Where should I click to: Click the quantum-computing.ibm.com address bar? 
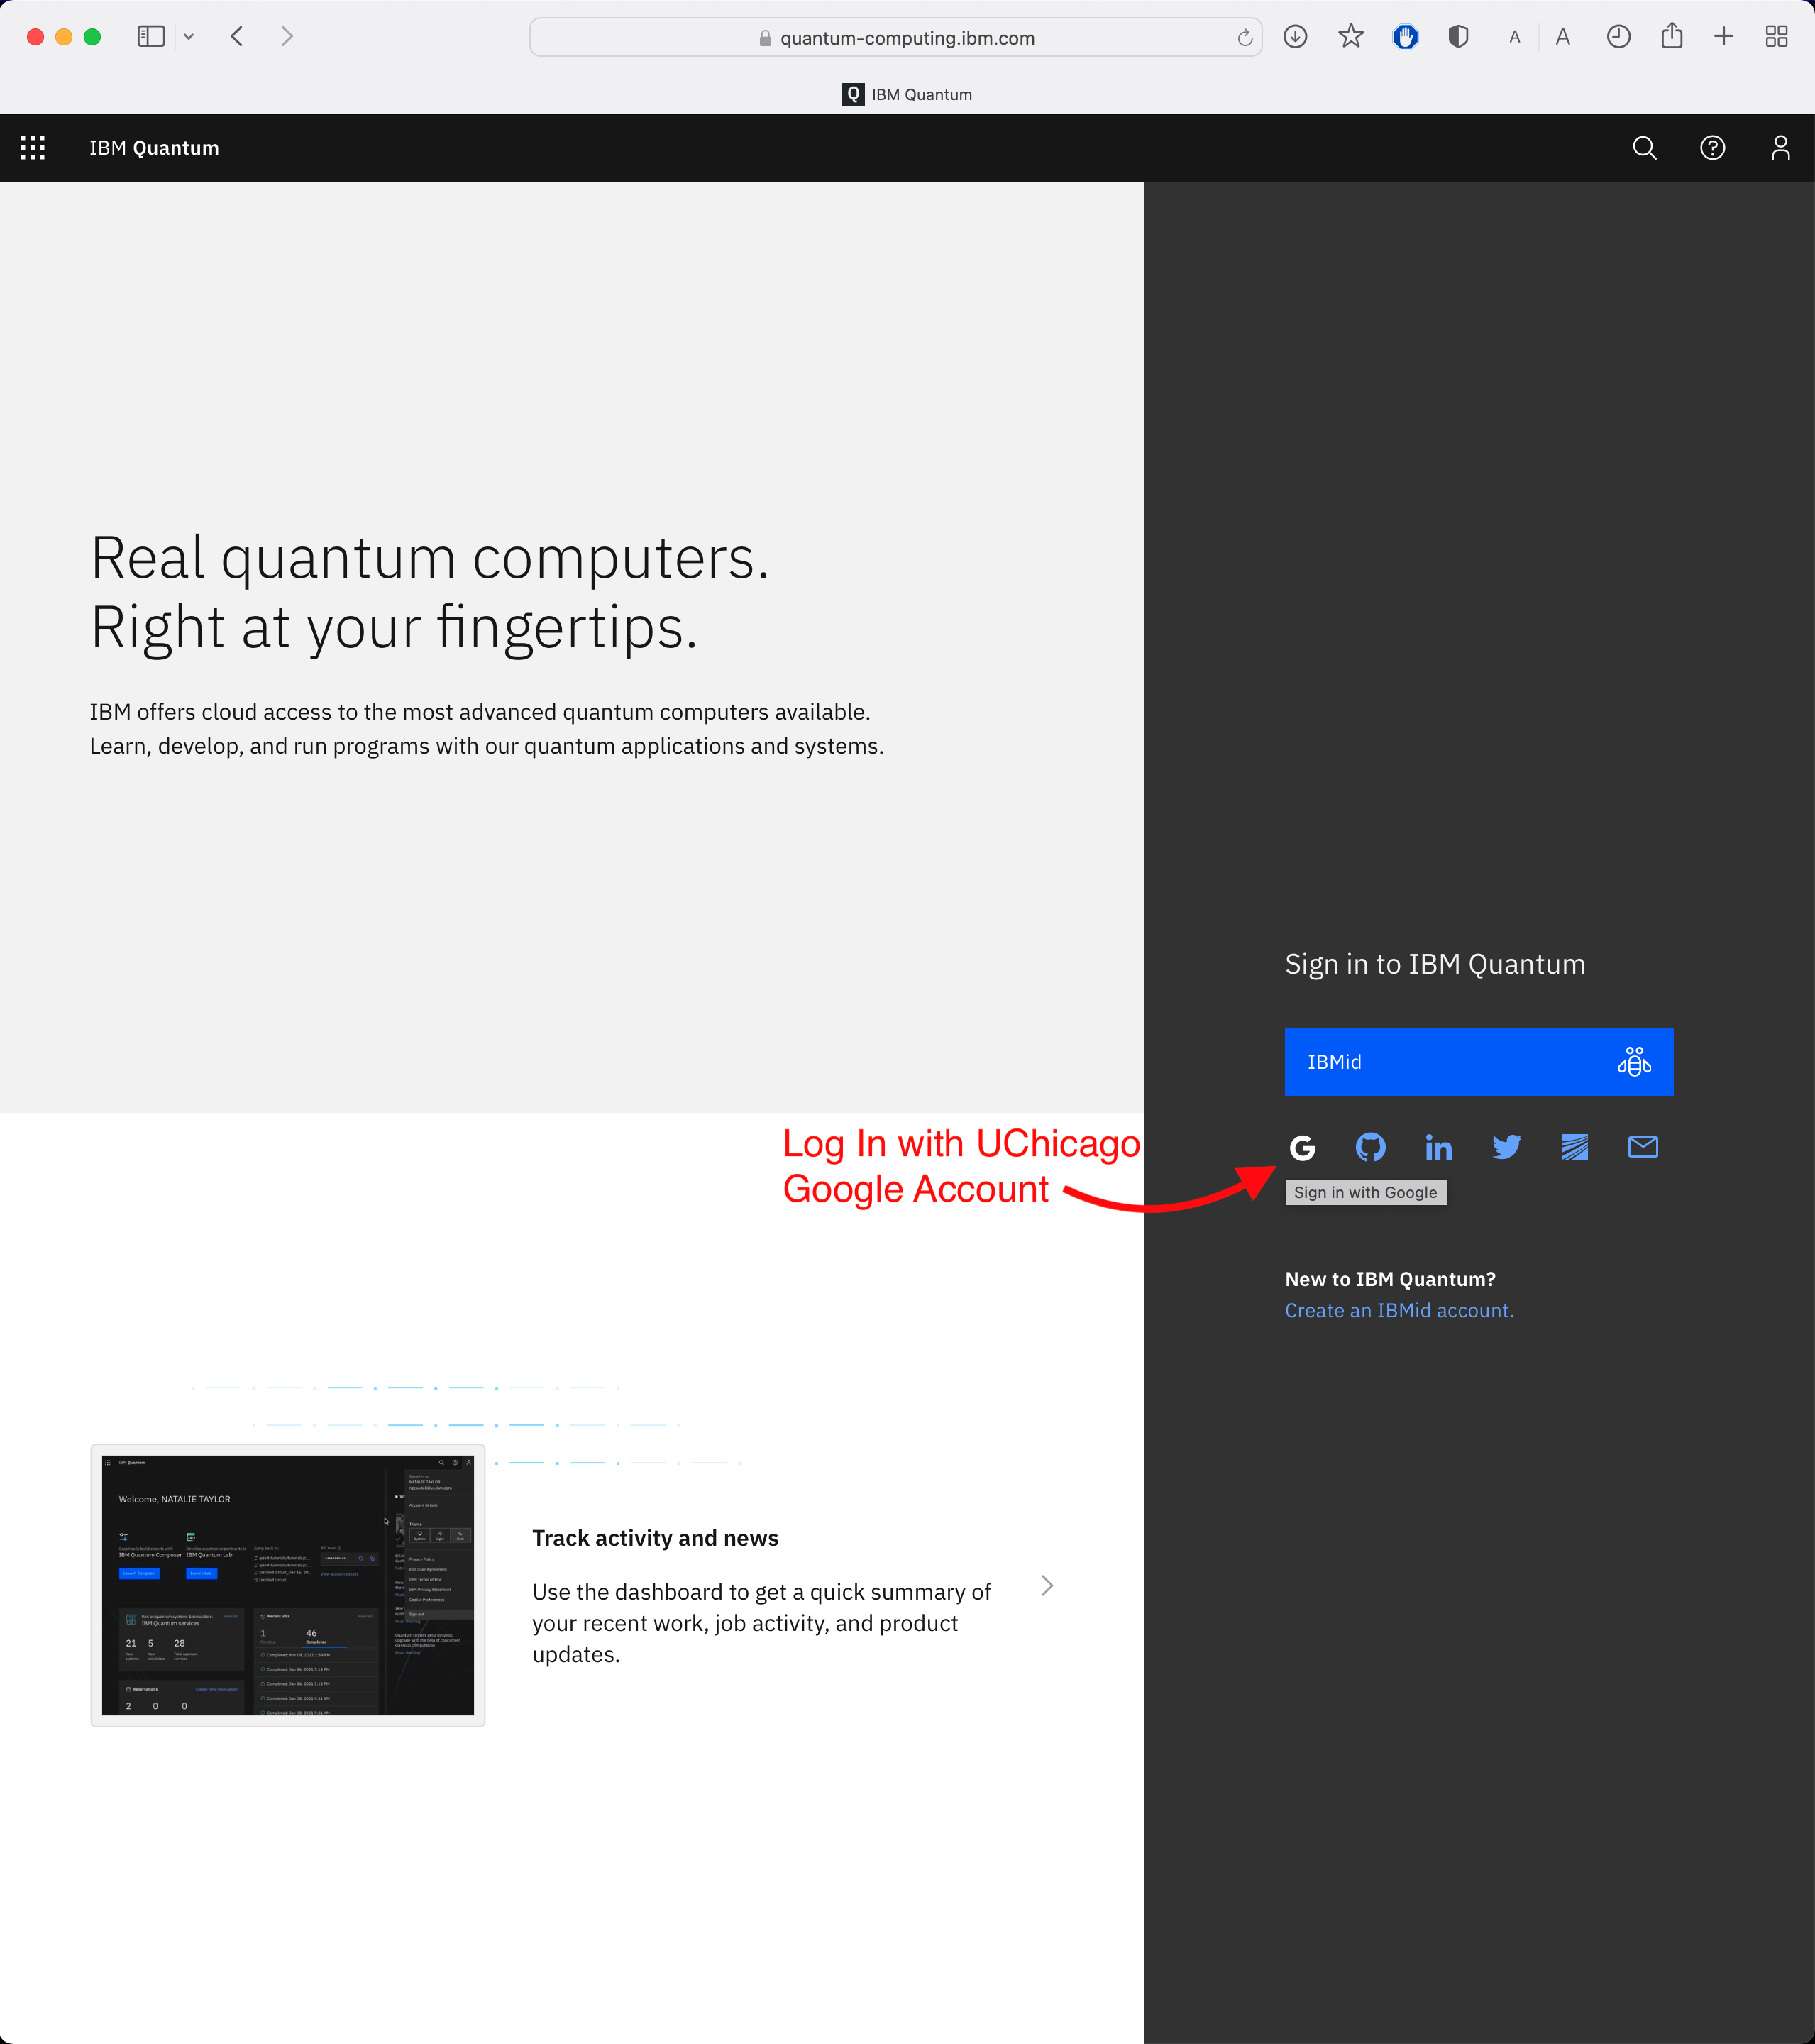coord(895,38)
